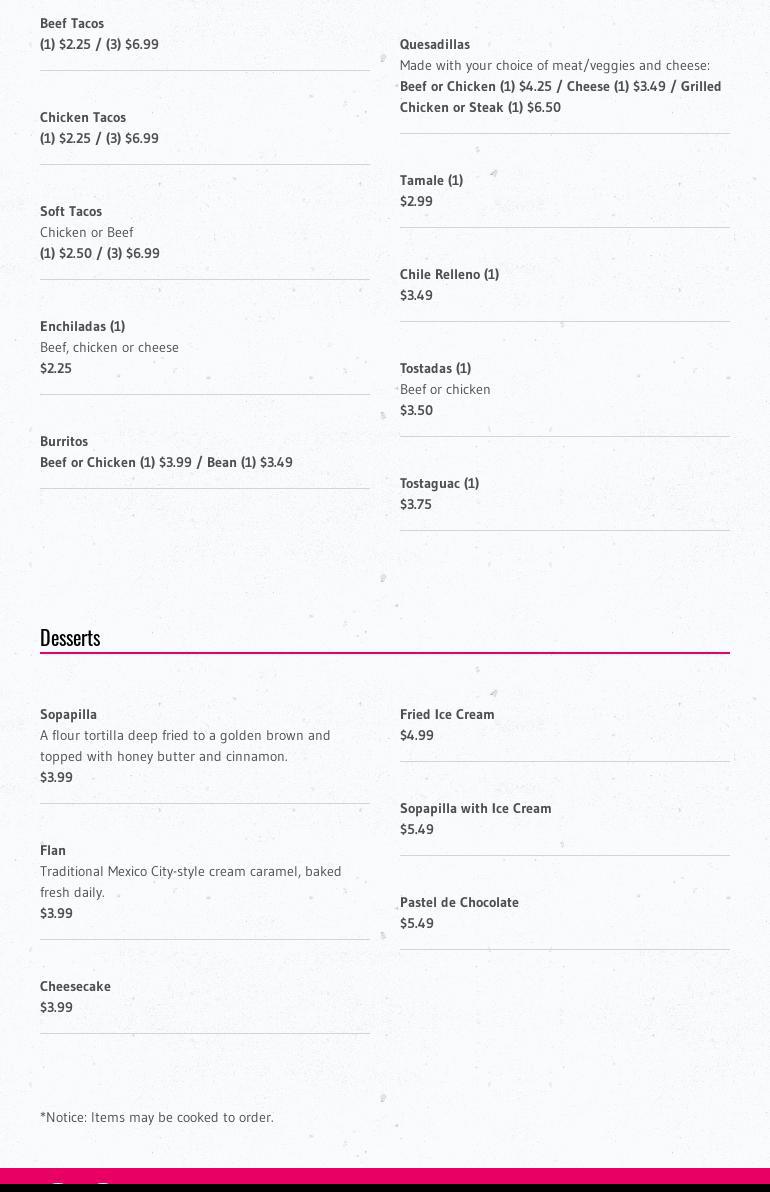Click the Flan dessert title

point(53,850)
